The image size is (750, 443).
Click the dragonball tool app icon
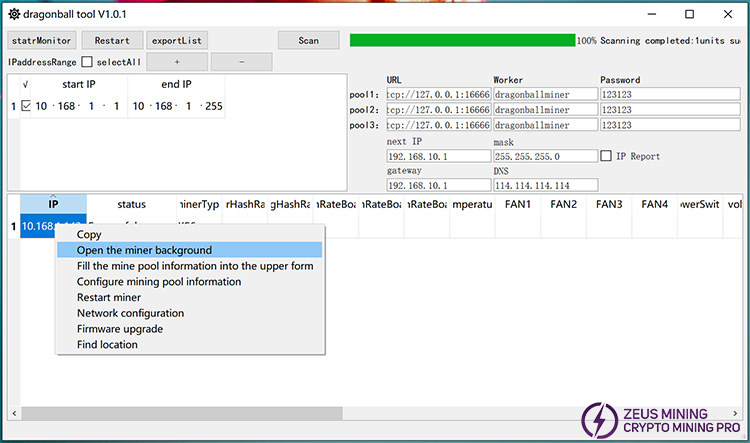13,14
